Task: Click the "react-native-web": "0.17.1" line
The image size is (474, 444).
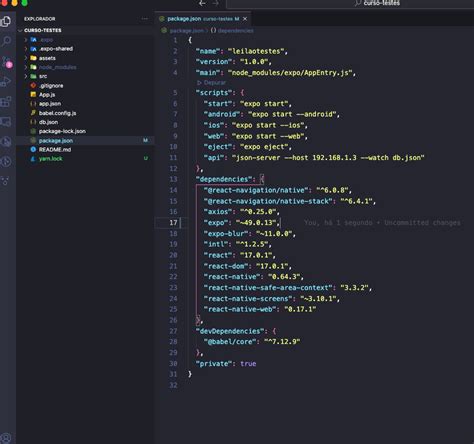Action: click(260, 309)
